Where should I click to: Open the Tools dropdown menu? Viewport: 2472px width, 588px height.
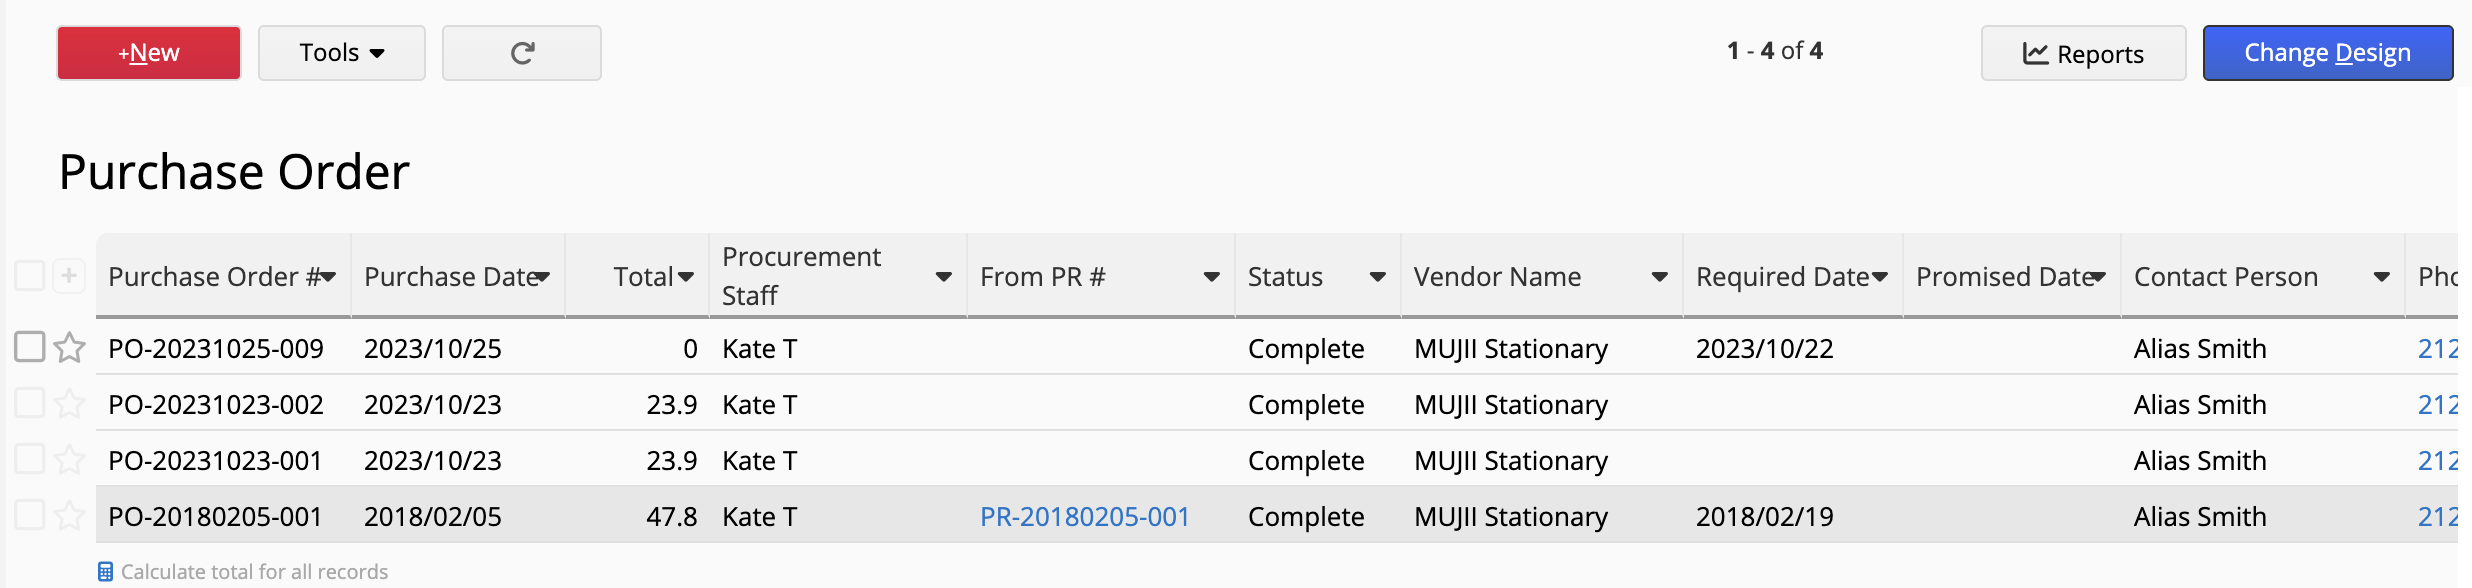[x=342, y=53]
